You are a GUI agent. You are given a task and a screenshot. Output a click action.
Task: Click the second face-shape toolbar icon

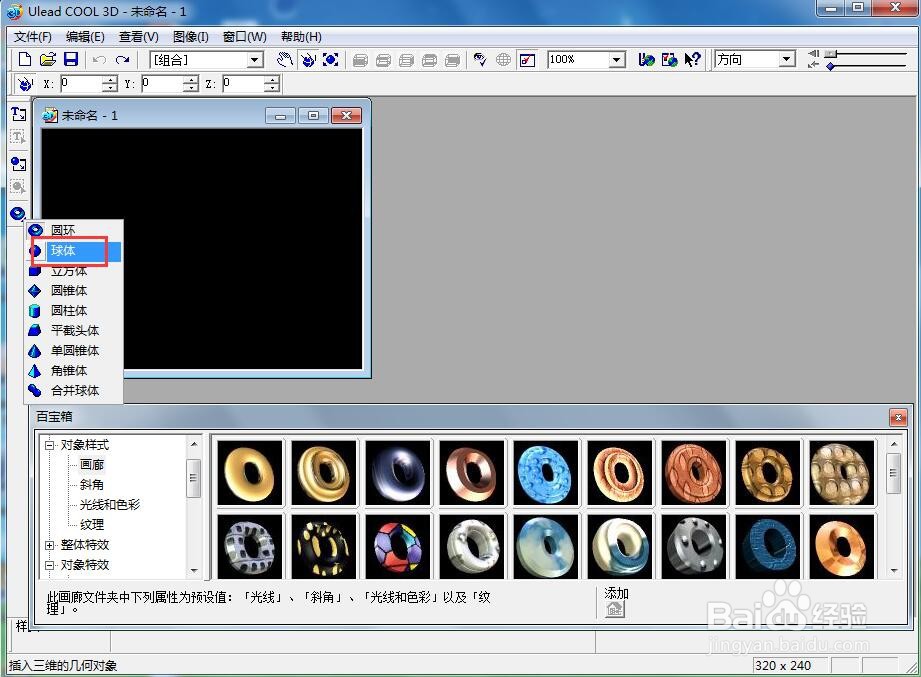pyautogui.click(x=383, y=60)
